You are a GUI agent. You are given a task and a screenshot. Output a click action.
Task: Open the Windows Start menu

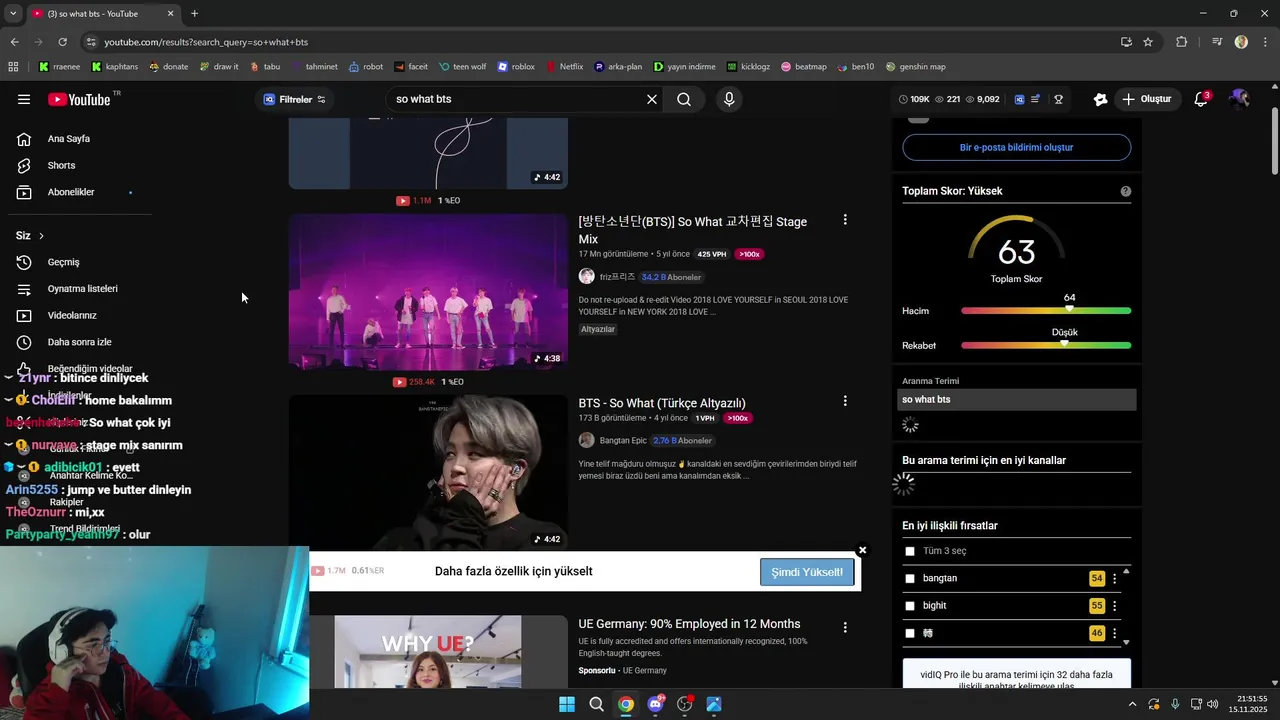click(x=567, y=704)
